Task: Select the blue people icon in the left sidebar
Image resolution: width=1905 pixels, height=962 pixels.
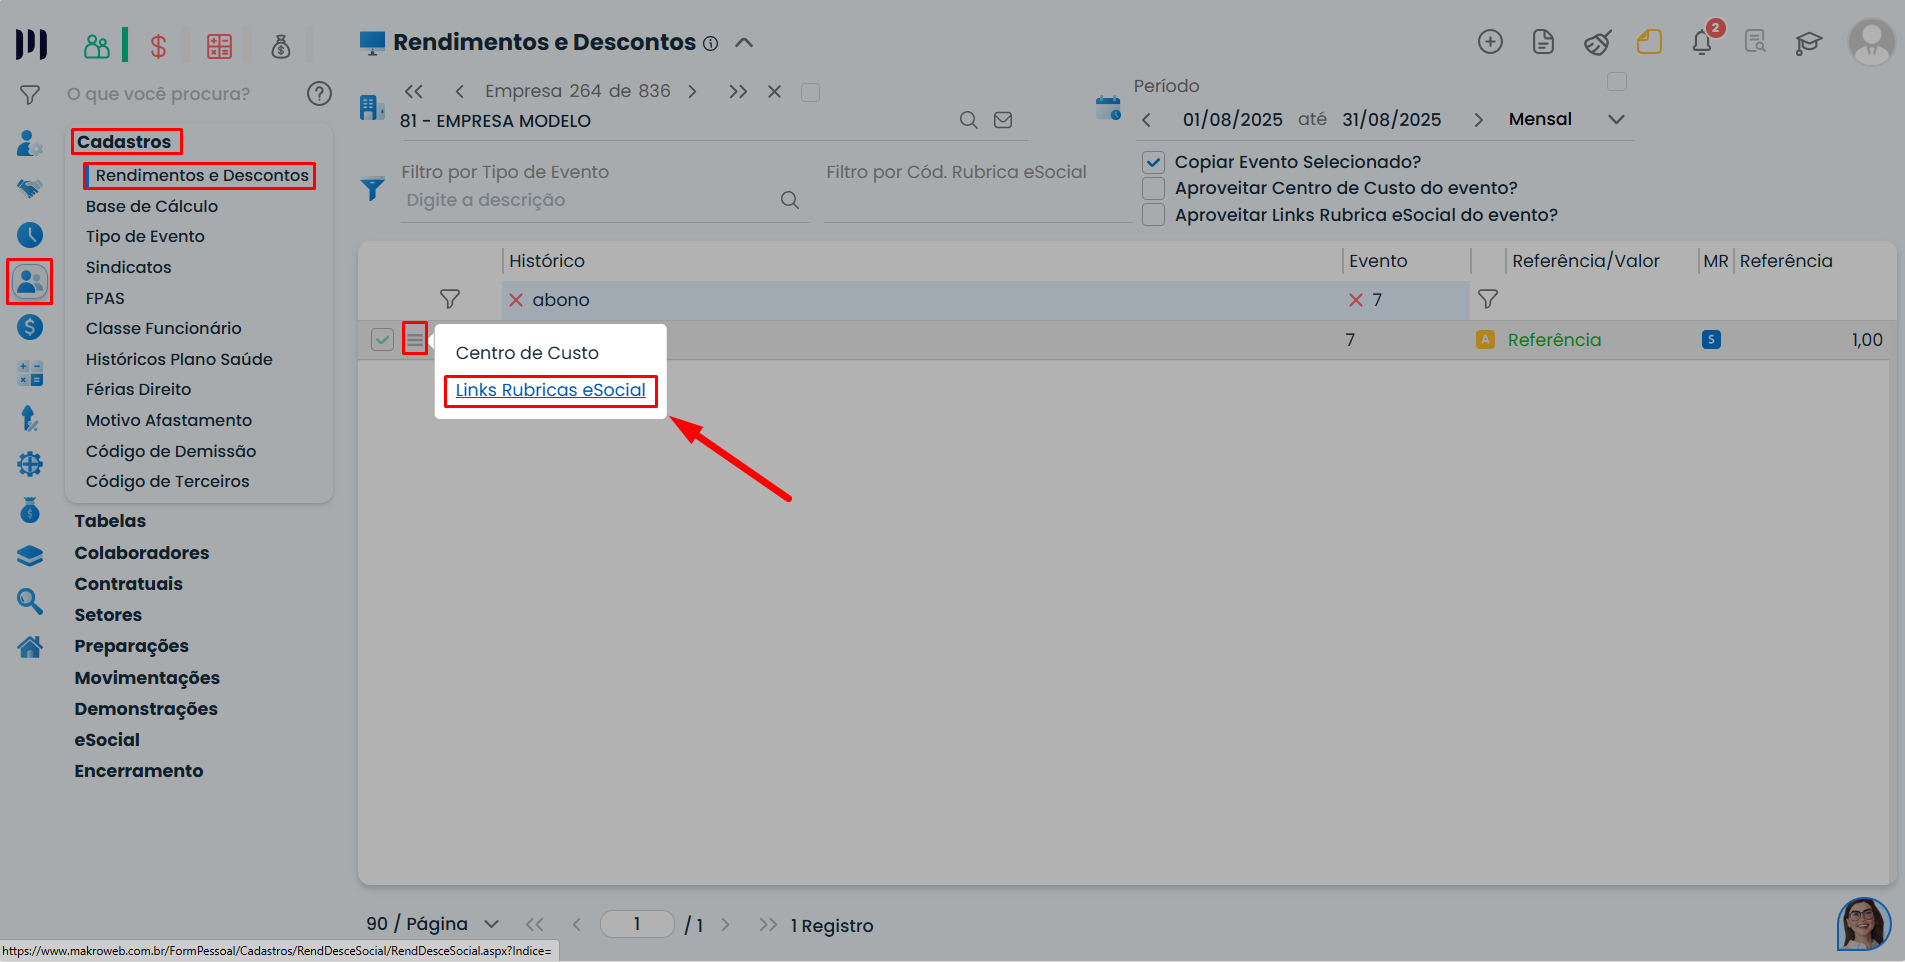Action: tap(30, 281)
